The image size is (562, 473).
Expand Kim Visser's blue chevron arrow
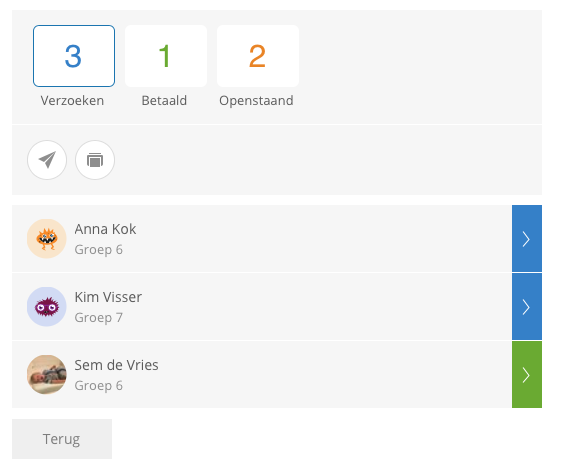[x=527, y=307]
